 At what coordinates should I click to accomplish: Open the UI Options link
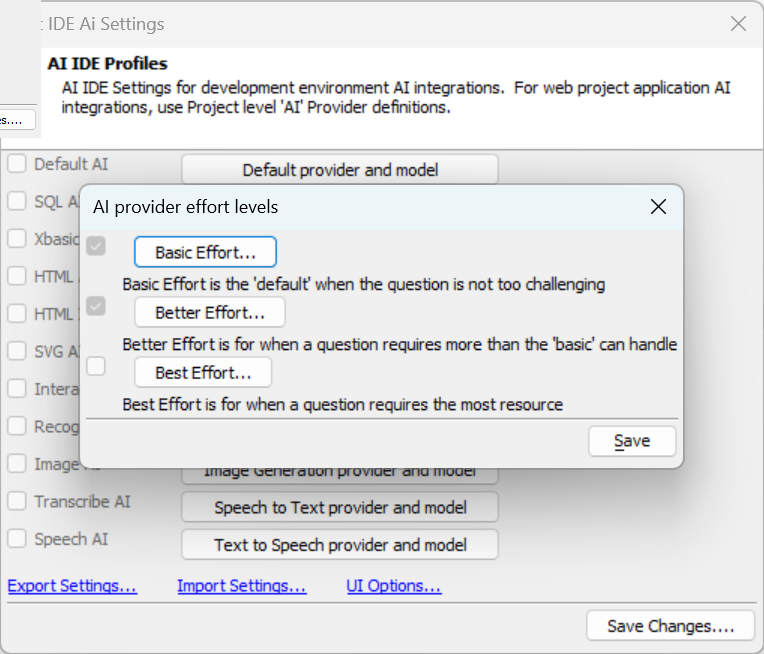pyautogui.click(x=394, y=586)
